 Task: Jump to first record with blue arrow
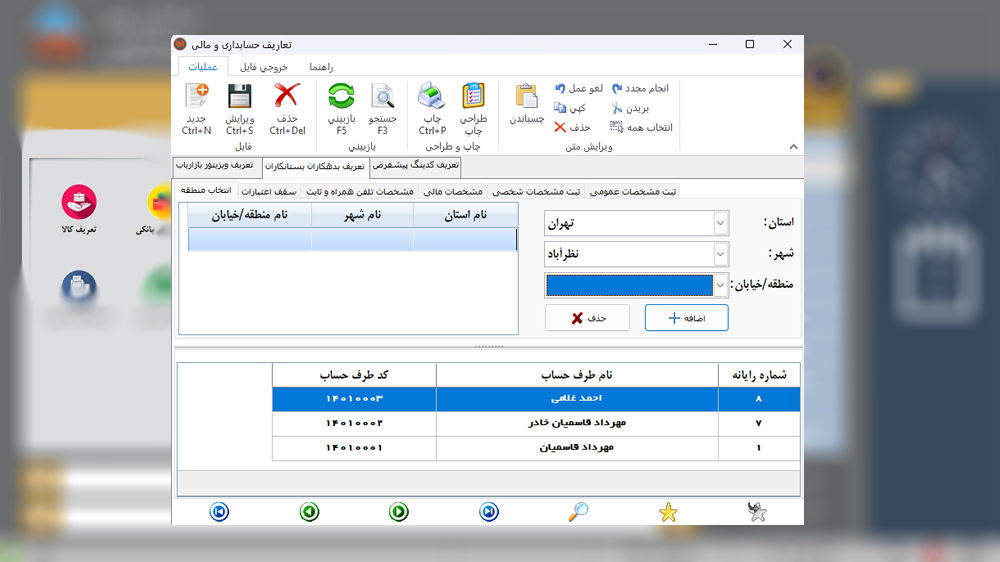(219, 512)
